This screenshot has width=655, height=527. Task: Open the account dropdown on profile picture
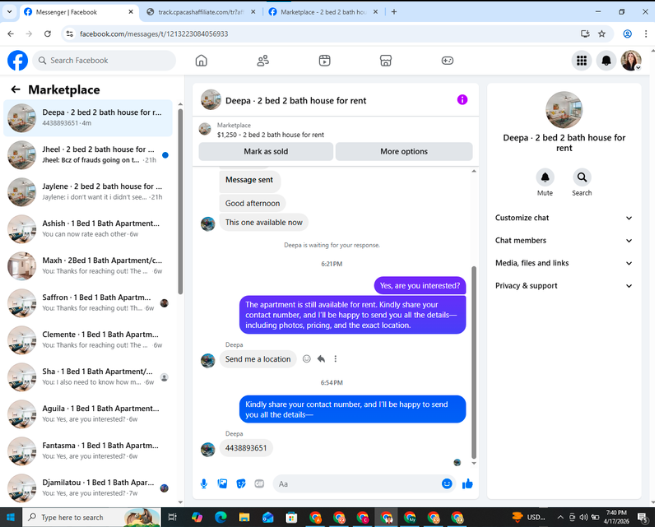(x=638, y=68)
